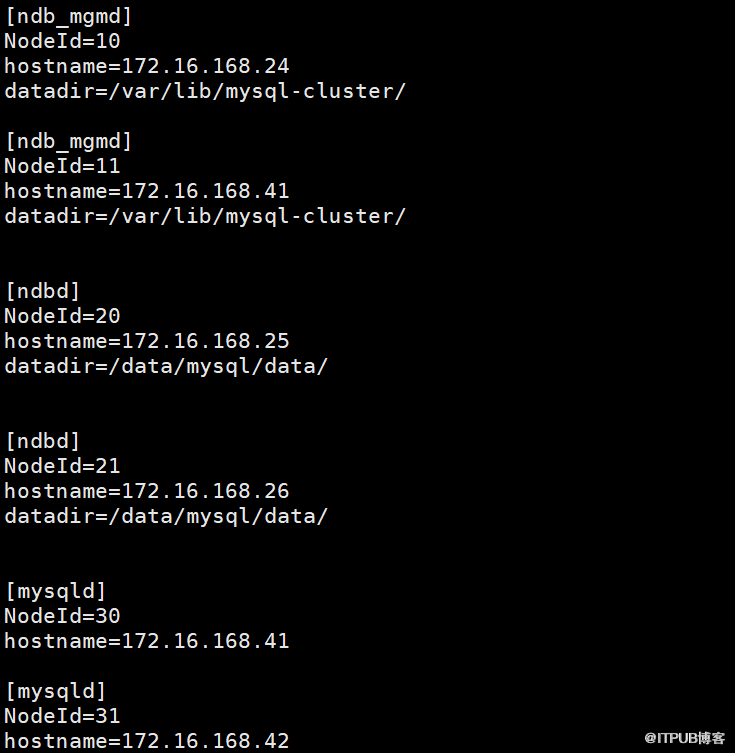The width and height of the screenshot is (735, 753).
Task: Click the NodeId=11 line
Action: (x=62, y=166)
